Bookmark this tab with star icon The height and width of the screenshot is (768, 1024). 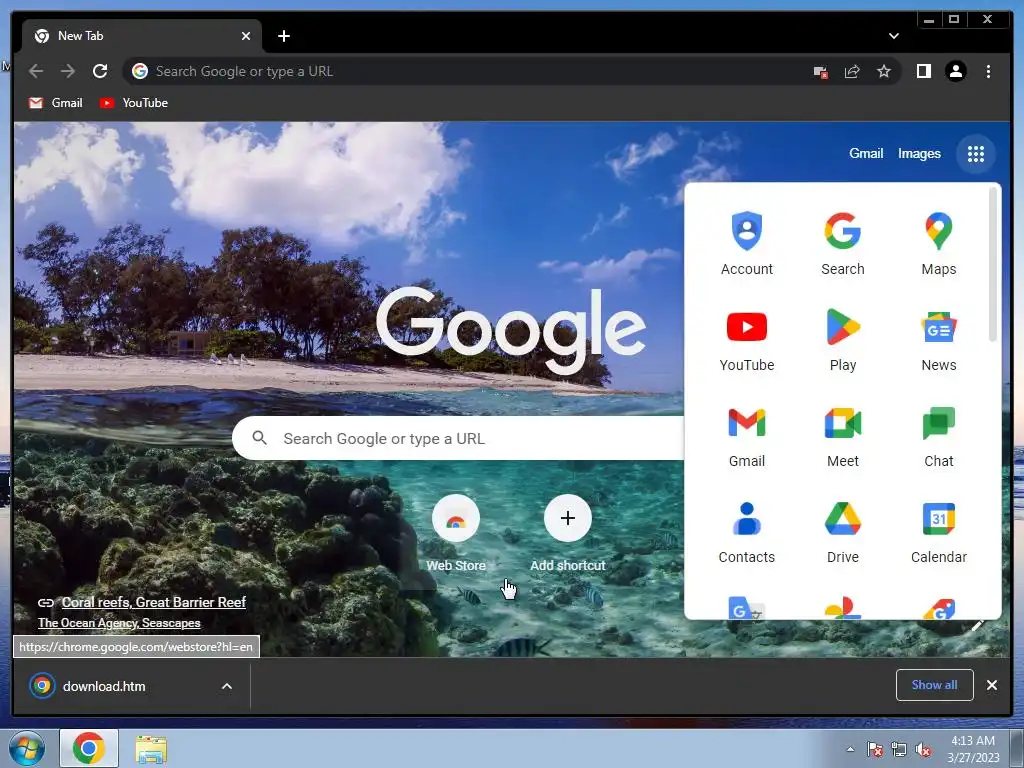pos(884,71)
